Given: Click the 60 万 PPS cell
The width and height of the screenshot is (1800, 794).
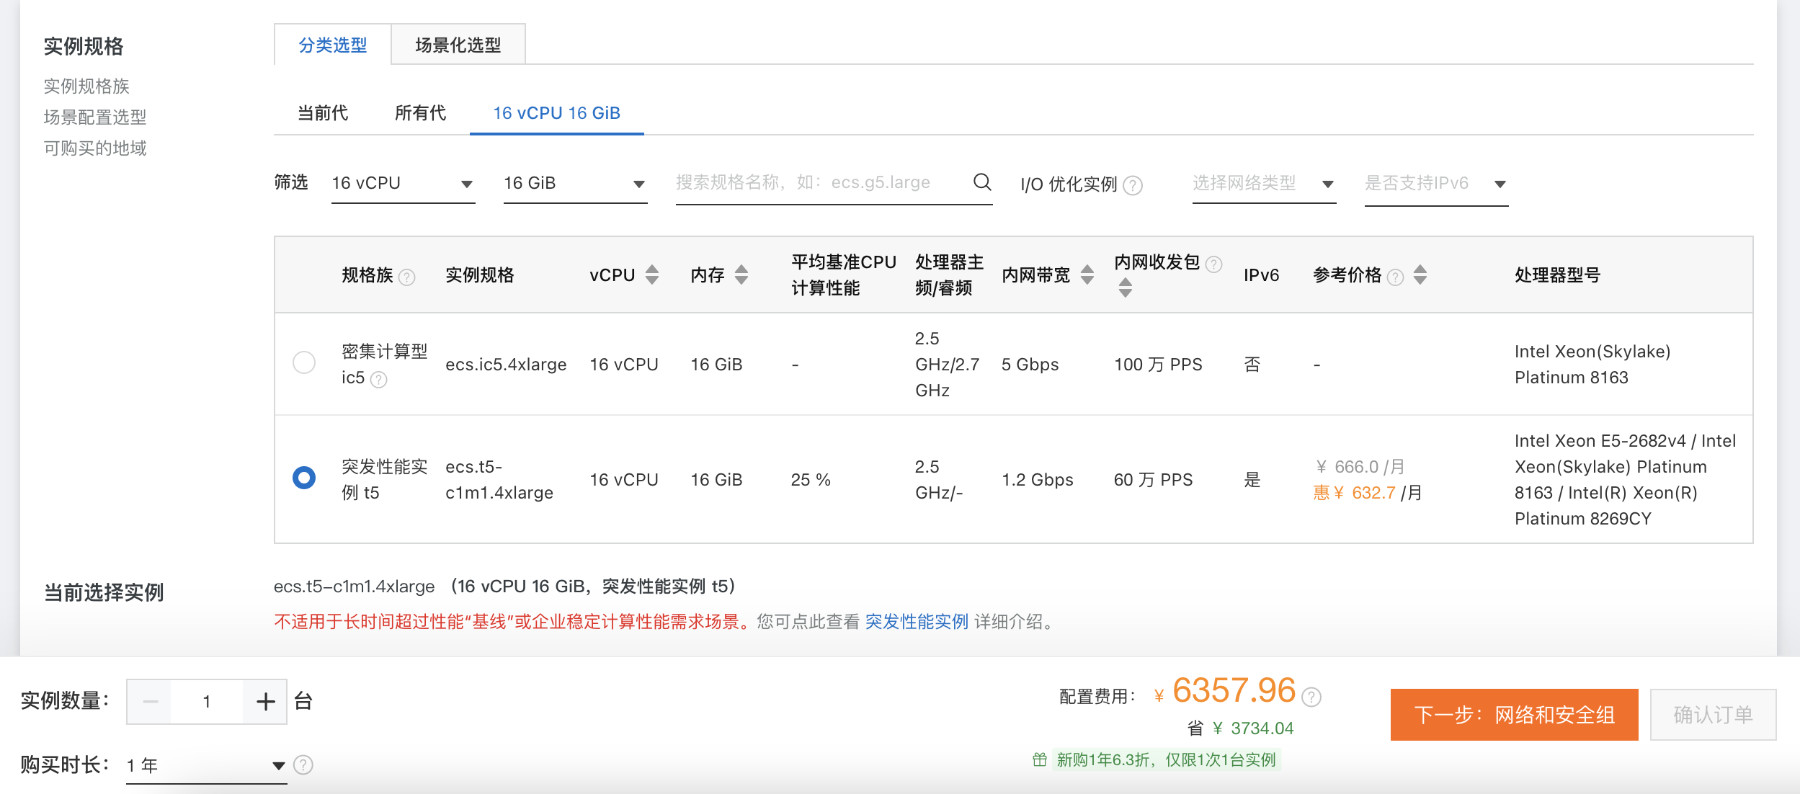Looking at the screenshot, I should pyautogui.click(x=1153, y=479).
